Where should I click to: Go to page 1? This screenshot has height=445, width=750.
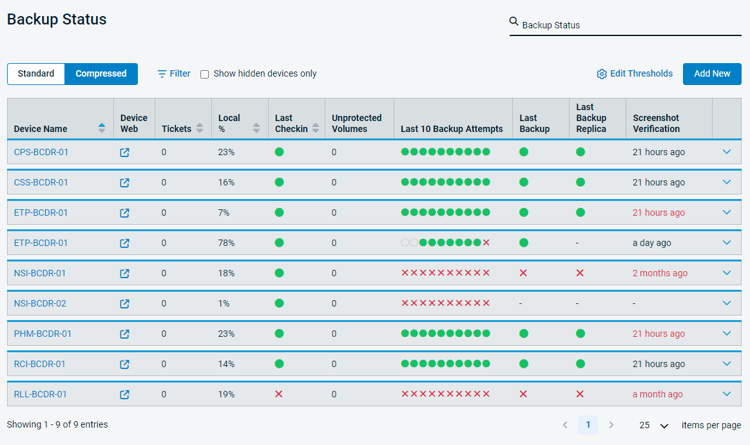(x=588, y=424)
